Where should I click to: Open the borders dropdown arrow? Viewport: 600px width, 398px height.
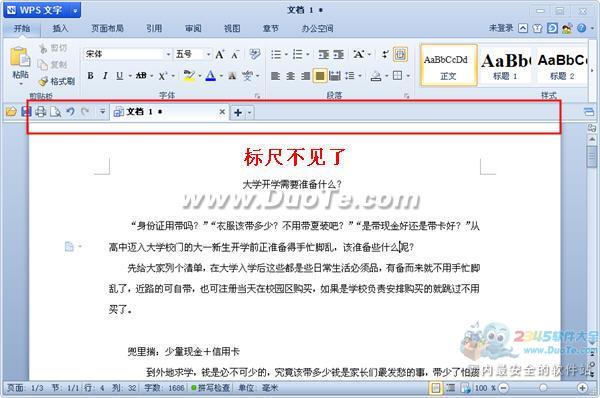point(408,76)
